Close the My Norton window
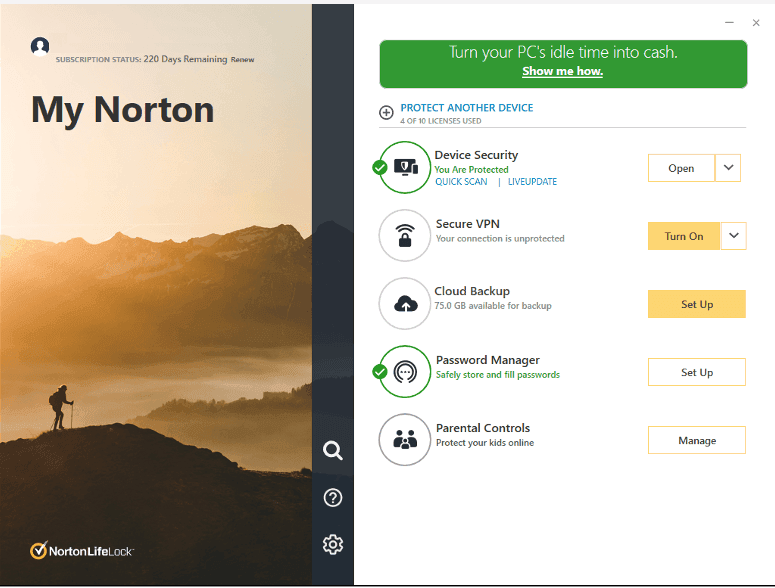 [x=756, y=23]
